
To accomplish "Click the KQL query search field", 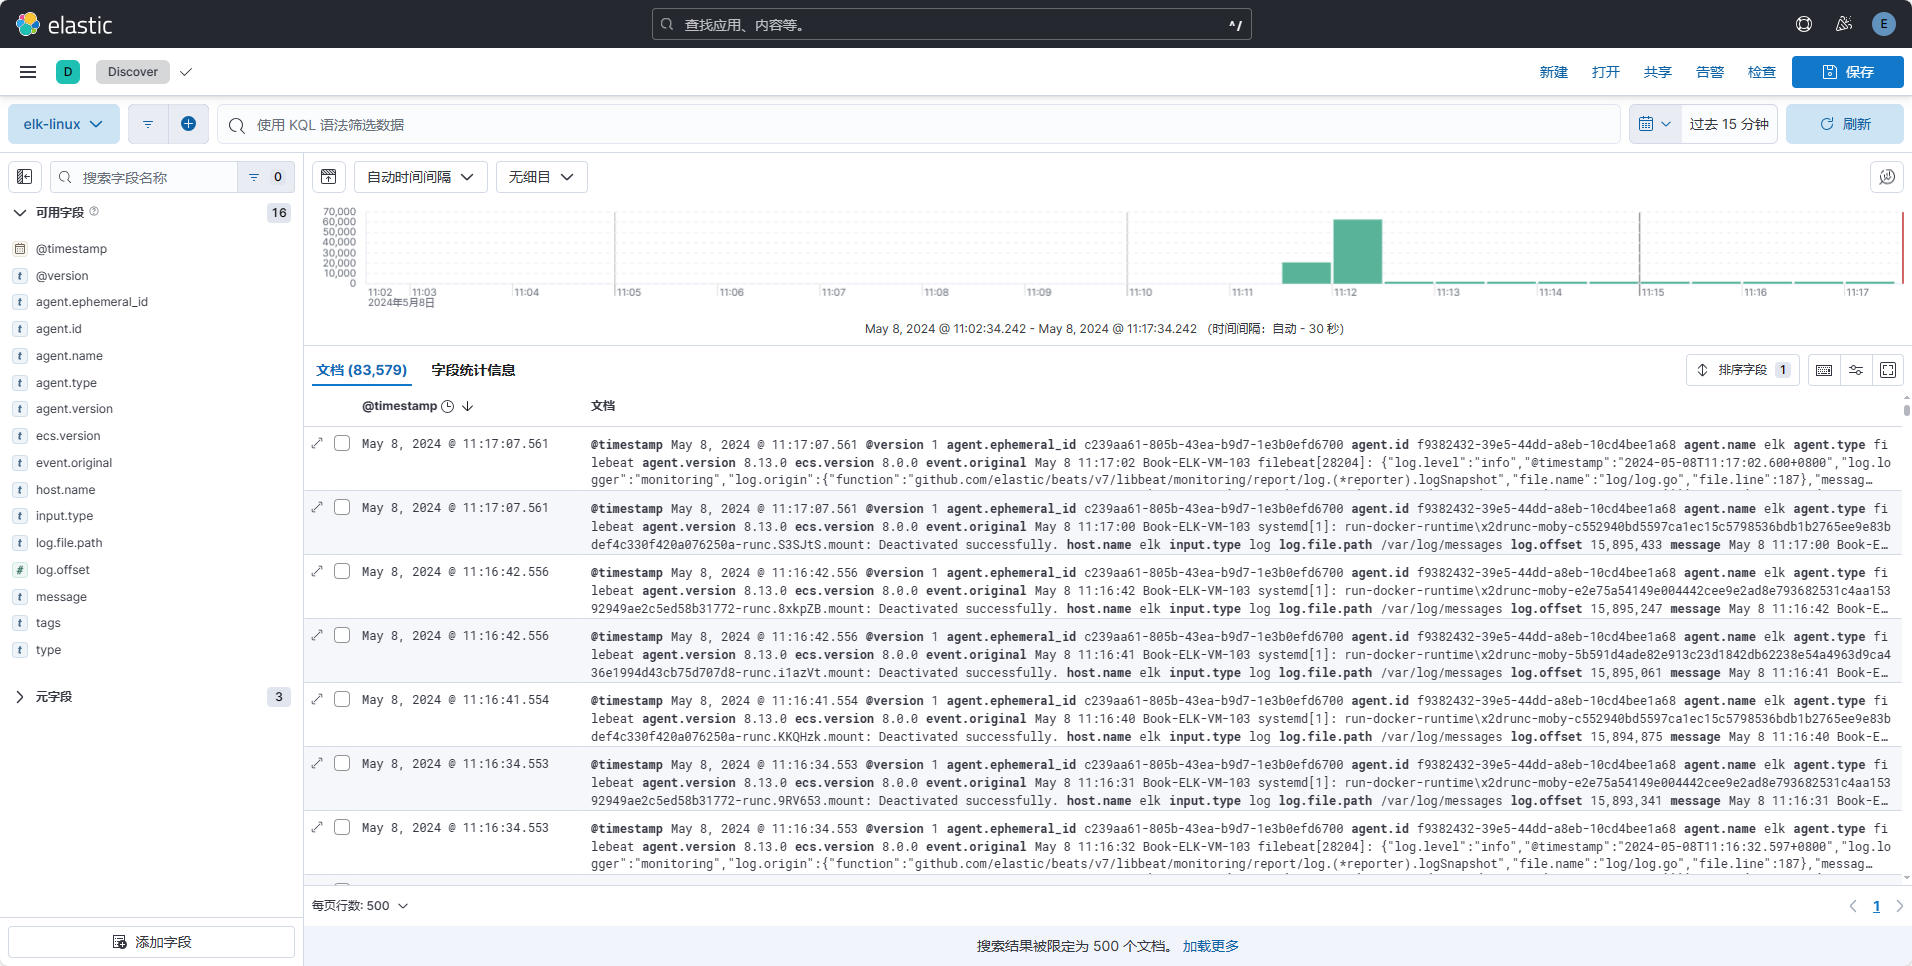I will (920, 125).
